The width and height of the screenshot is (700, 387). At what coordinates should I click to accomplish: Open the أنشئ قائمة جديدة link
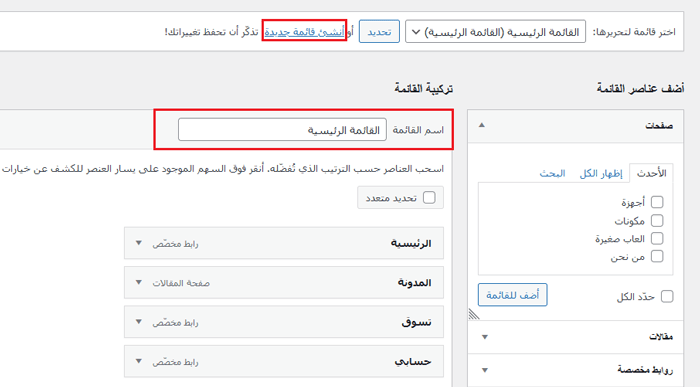pos(304,32)
